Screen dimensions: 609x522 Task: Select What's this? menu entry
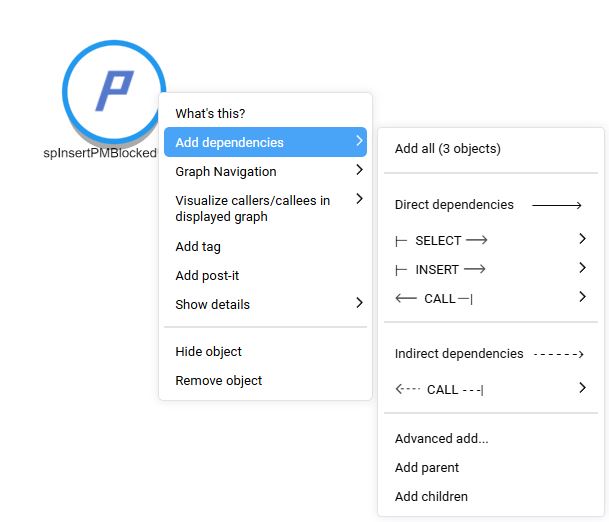point(210,113)
